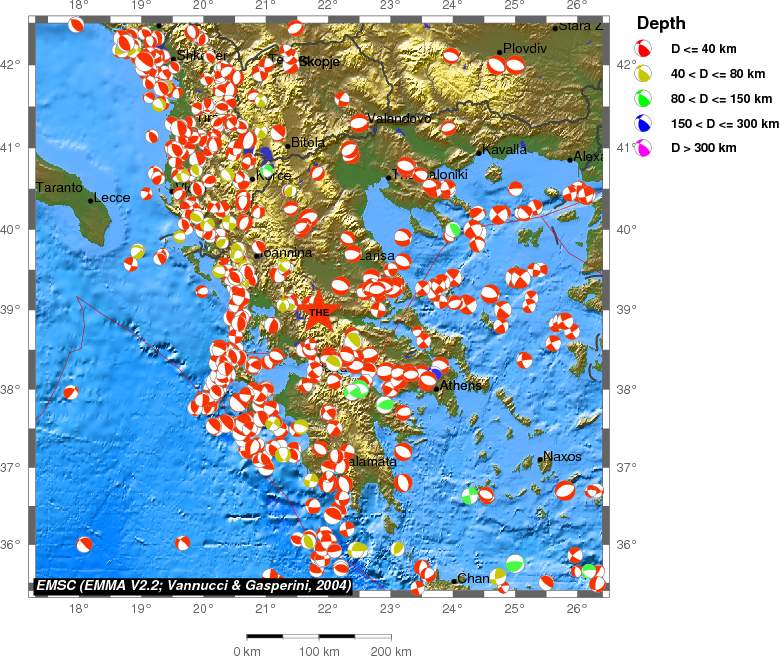This screenshot has width=779, height=656.
Task: Click the green focal mechanism west of Naxos
Action: [471, 495]
